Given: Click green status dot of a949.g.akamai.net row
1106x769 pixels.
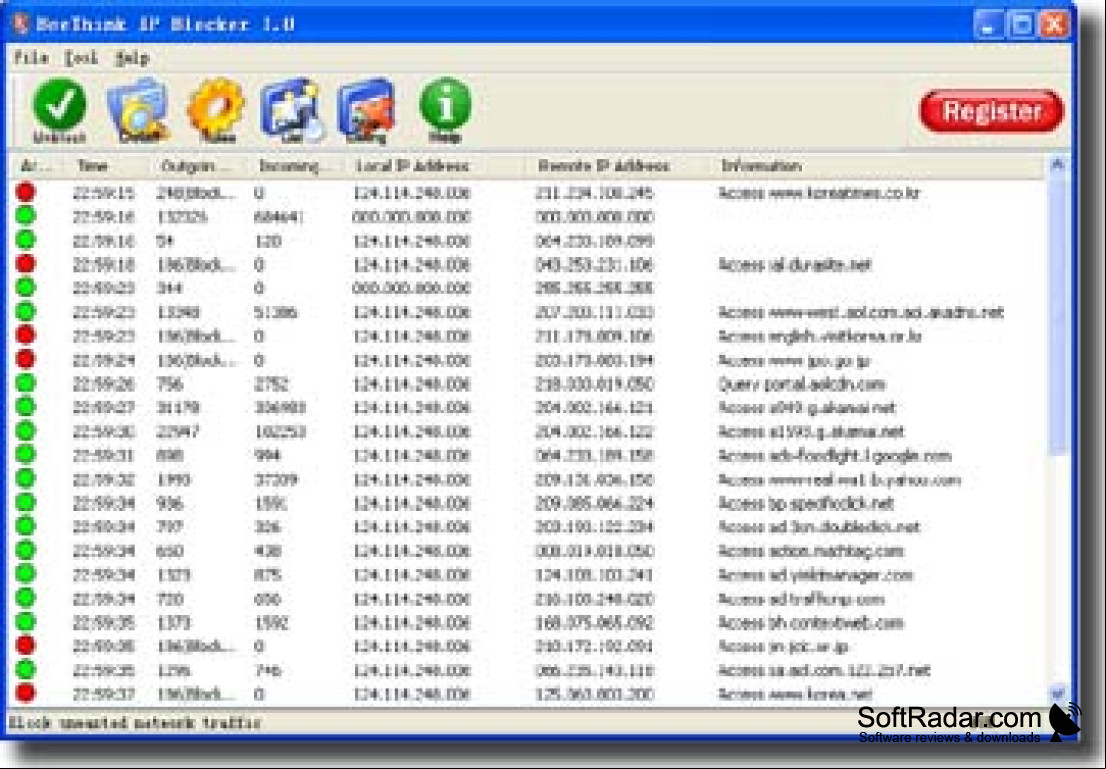Looking at the screenshot, I should (26, 407).
